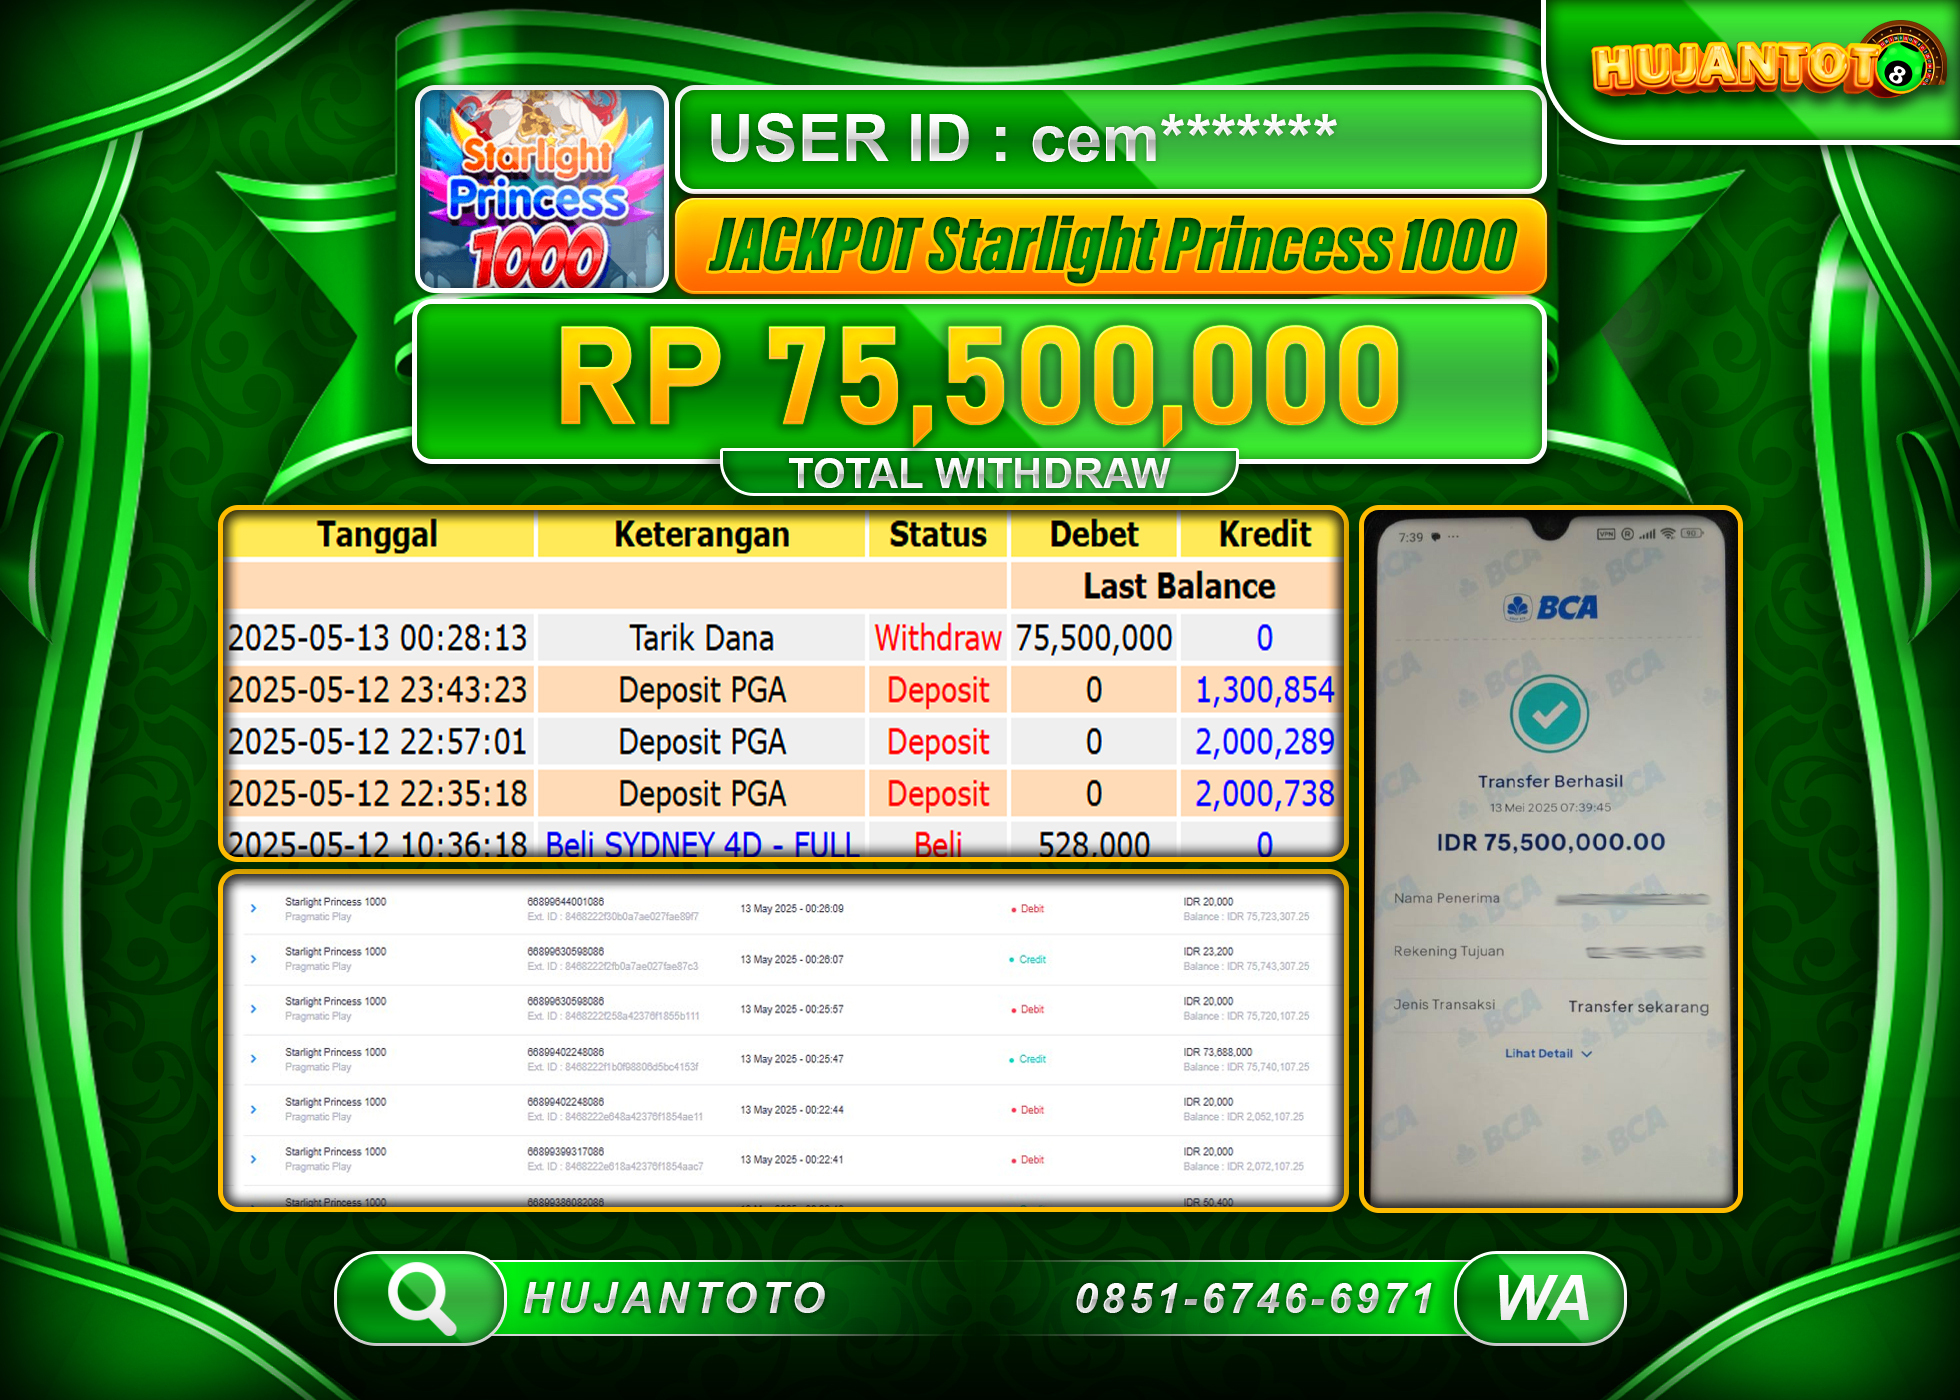1960x1400 pixels.
Task: Click the phone number 0851-6746-6971
Action: pos(1256,1297)
